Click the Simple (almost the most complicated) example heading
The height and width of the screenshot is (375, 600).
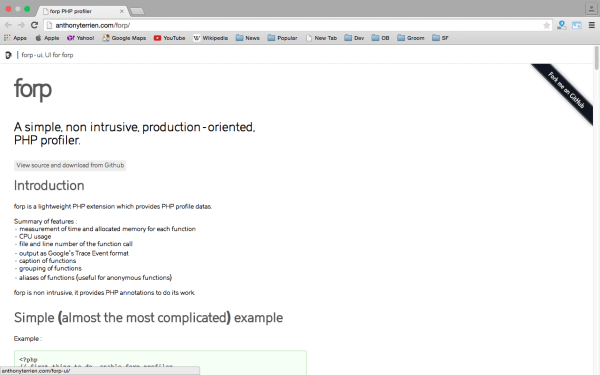pos(148,318)
